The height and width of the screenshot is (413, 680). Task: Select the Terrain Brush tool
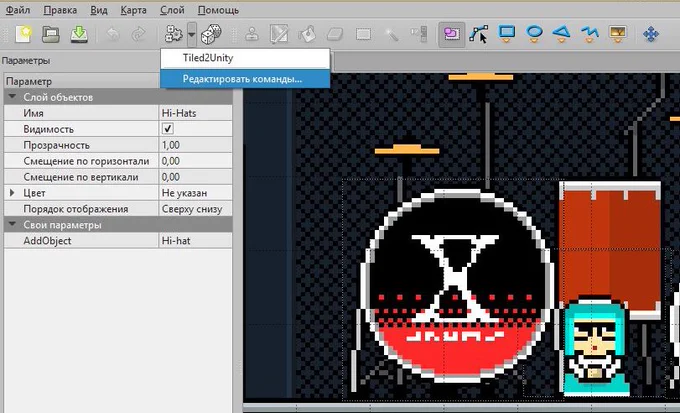point(279,34)
